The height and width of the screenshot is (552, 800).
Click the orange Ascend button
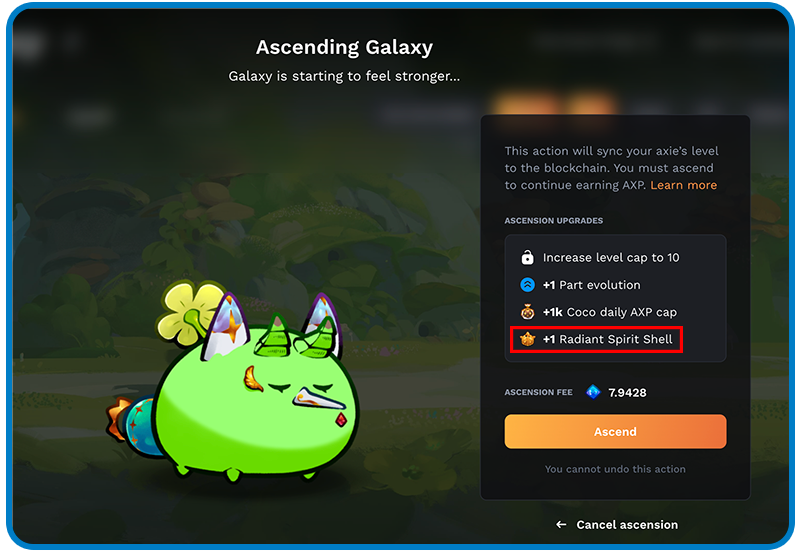pos(615,432)
